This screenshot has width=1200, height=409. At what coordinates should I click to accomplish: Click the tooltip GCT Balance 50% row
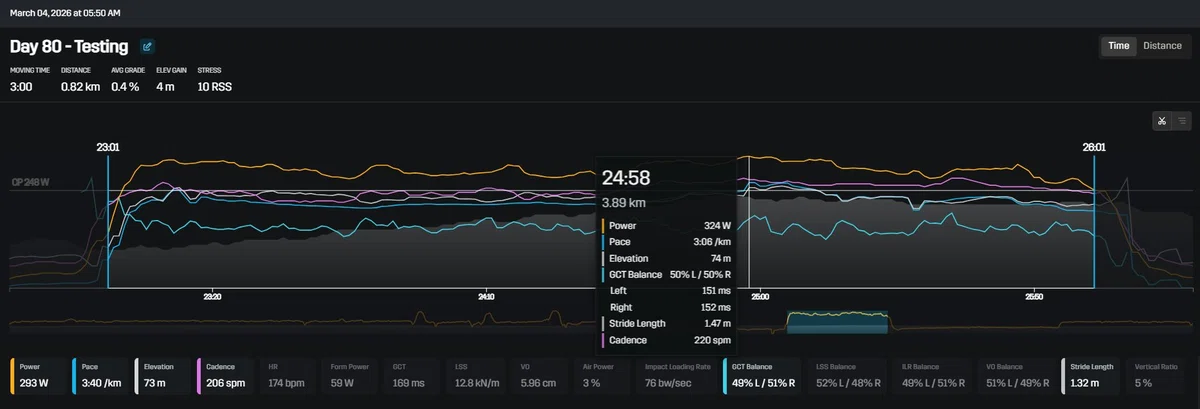[x=666, y=274]
